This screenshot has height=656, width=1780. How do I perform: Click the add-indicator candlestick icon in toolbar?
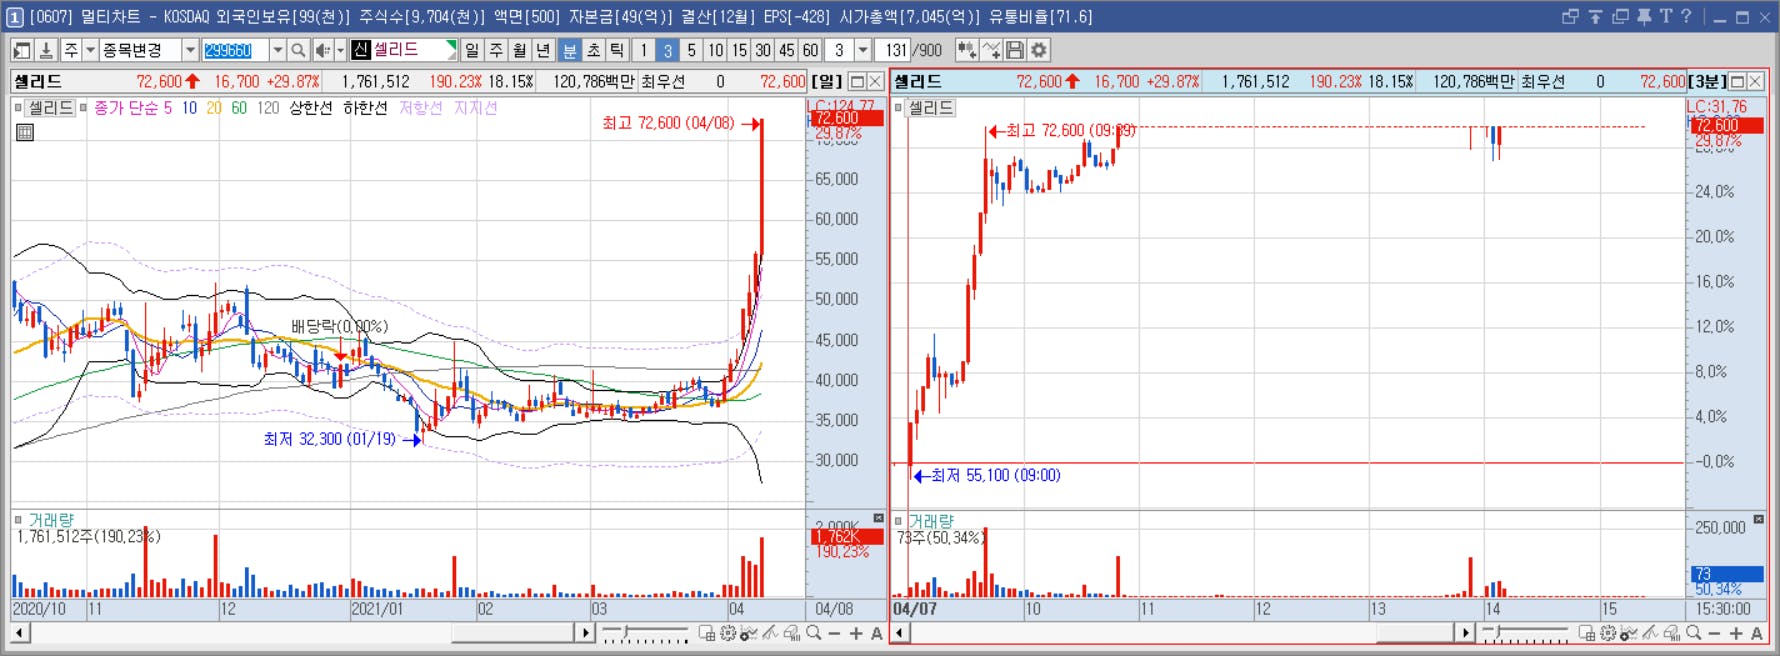click(x=967, y=50)
